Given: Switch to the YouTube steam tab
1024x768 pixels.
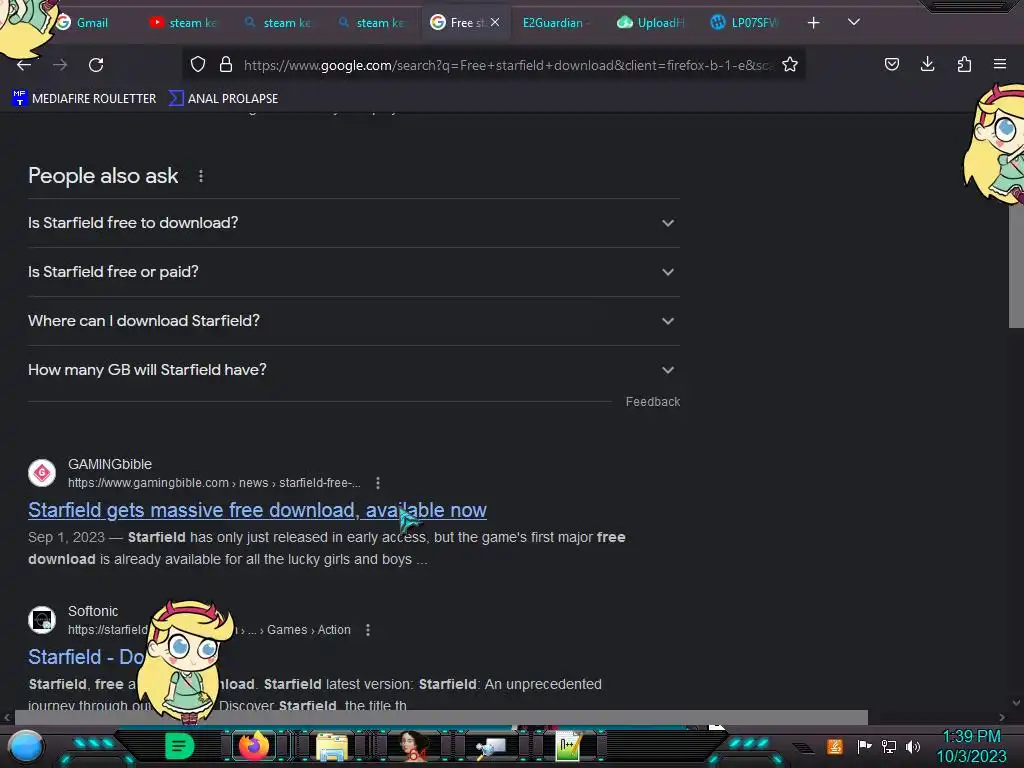Looking at the screenshot, I should (185, 23).
